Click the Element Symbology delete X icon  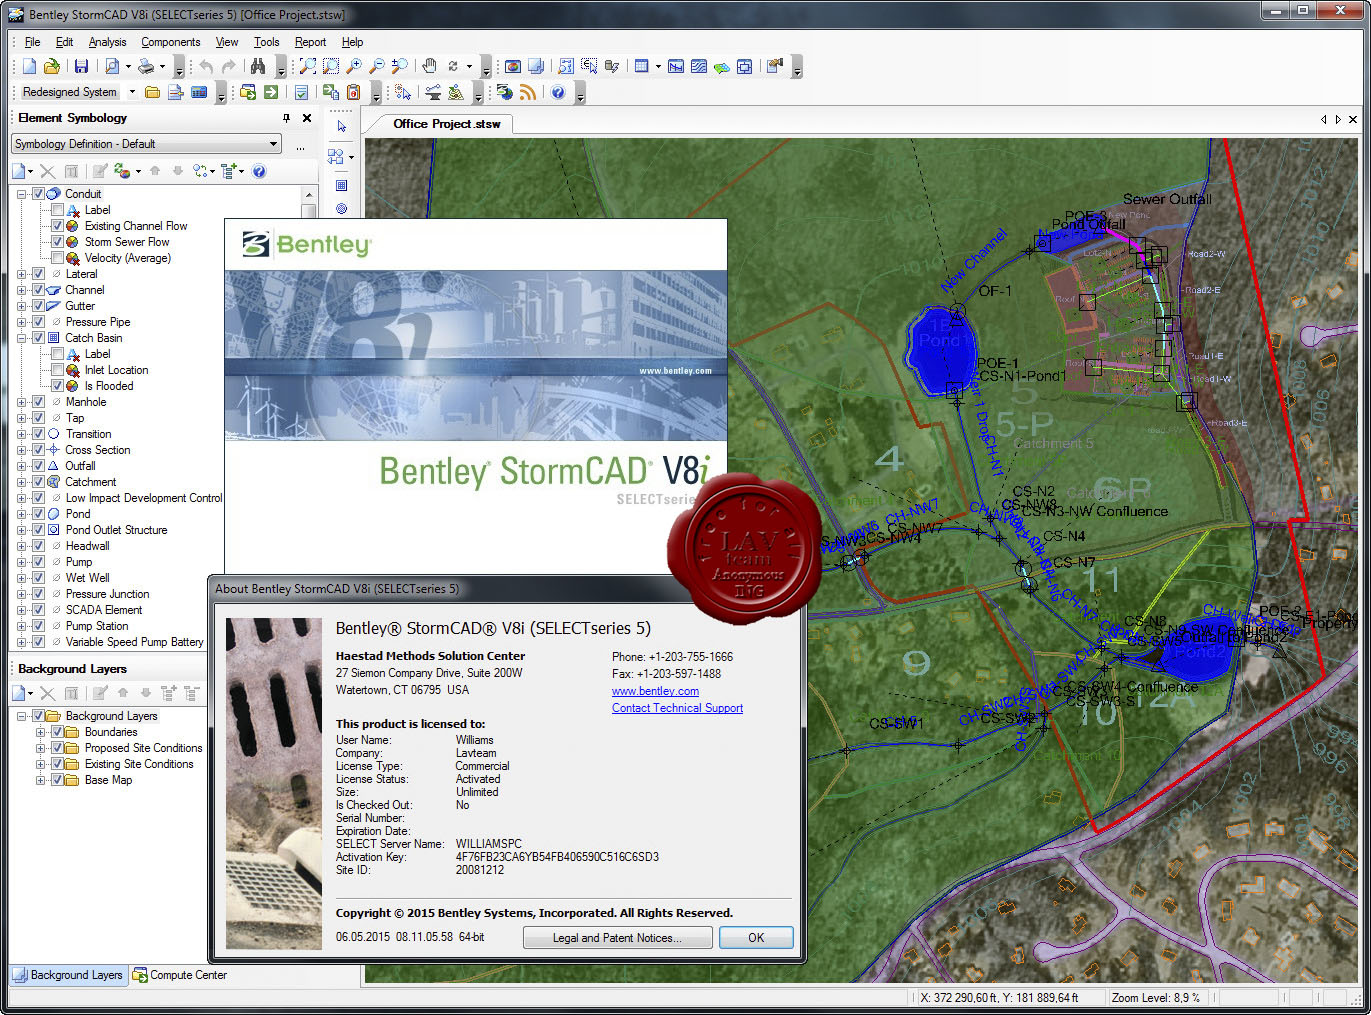[x=47, y=171]
